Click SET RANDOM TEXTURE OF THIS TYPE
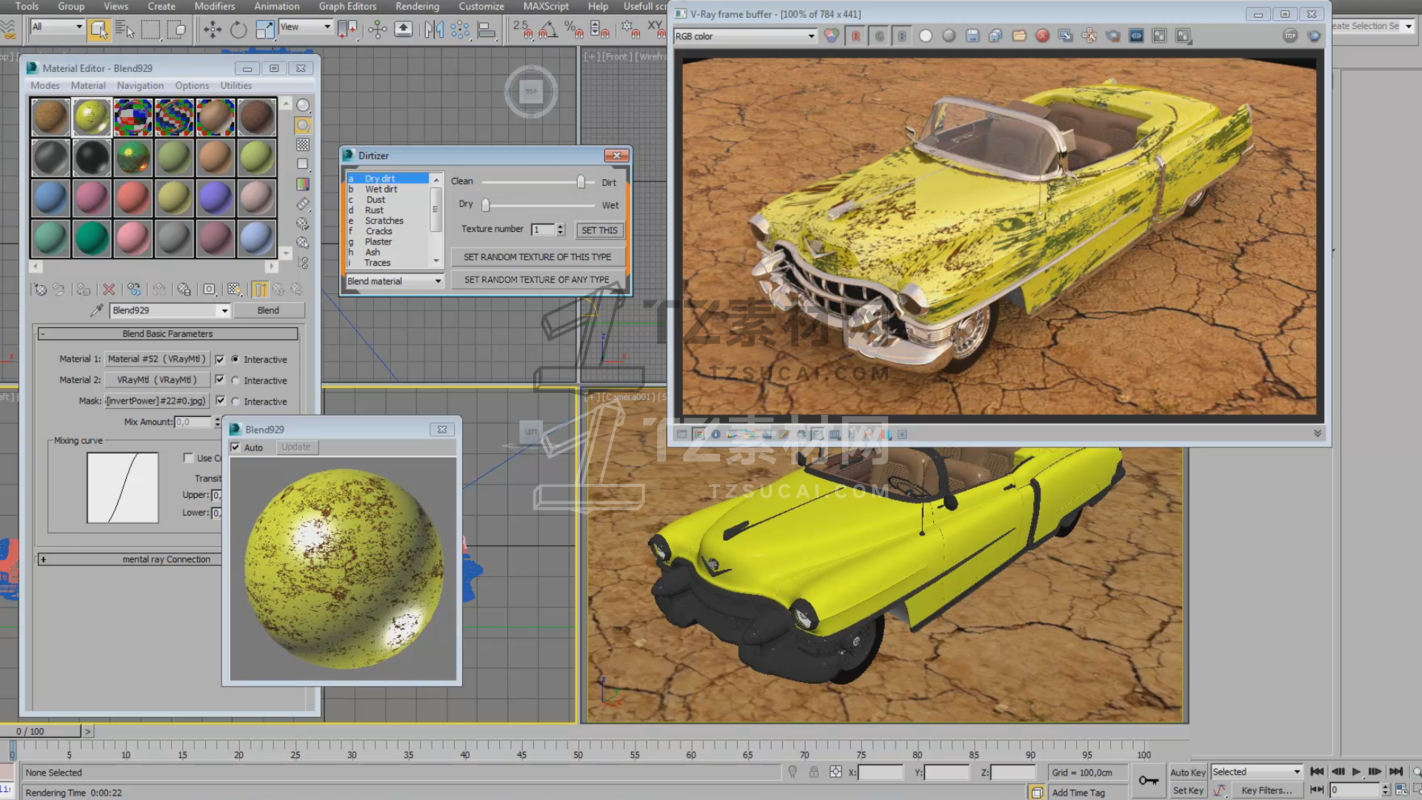This screenshot has width=1422, height=800. pyautogui.click(x=537, y=257)
